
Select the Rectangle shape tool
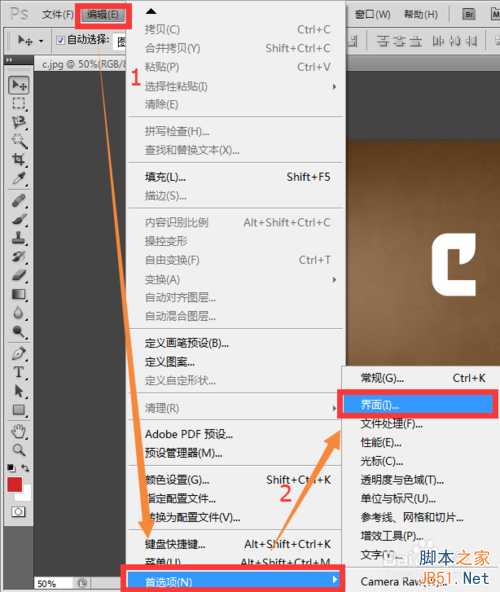[x=19, y=410]
